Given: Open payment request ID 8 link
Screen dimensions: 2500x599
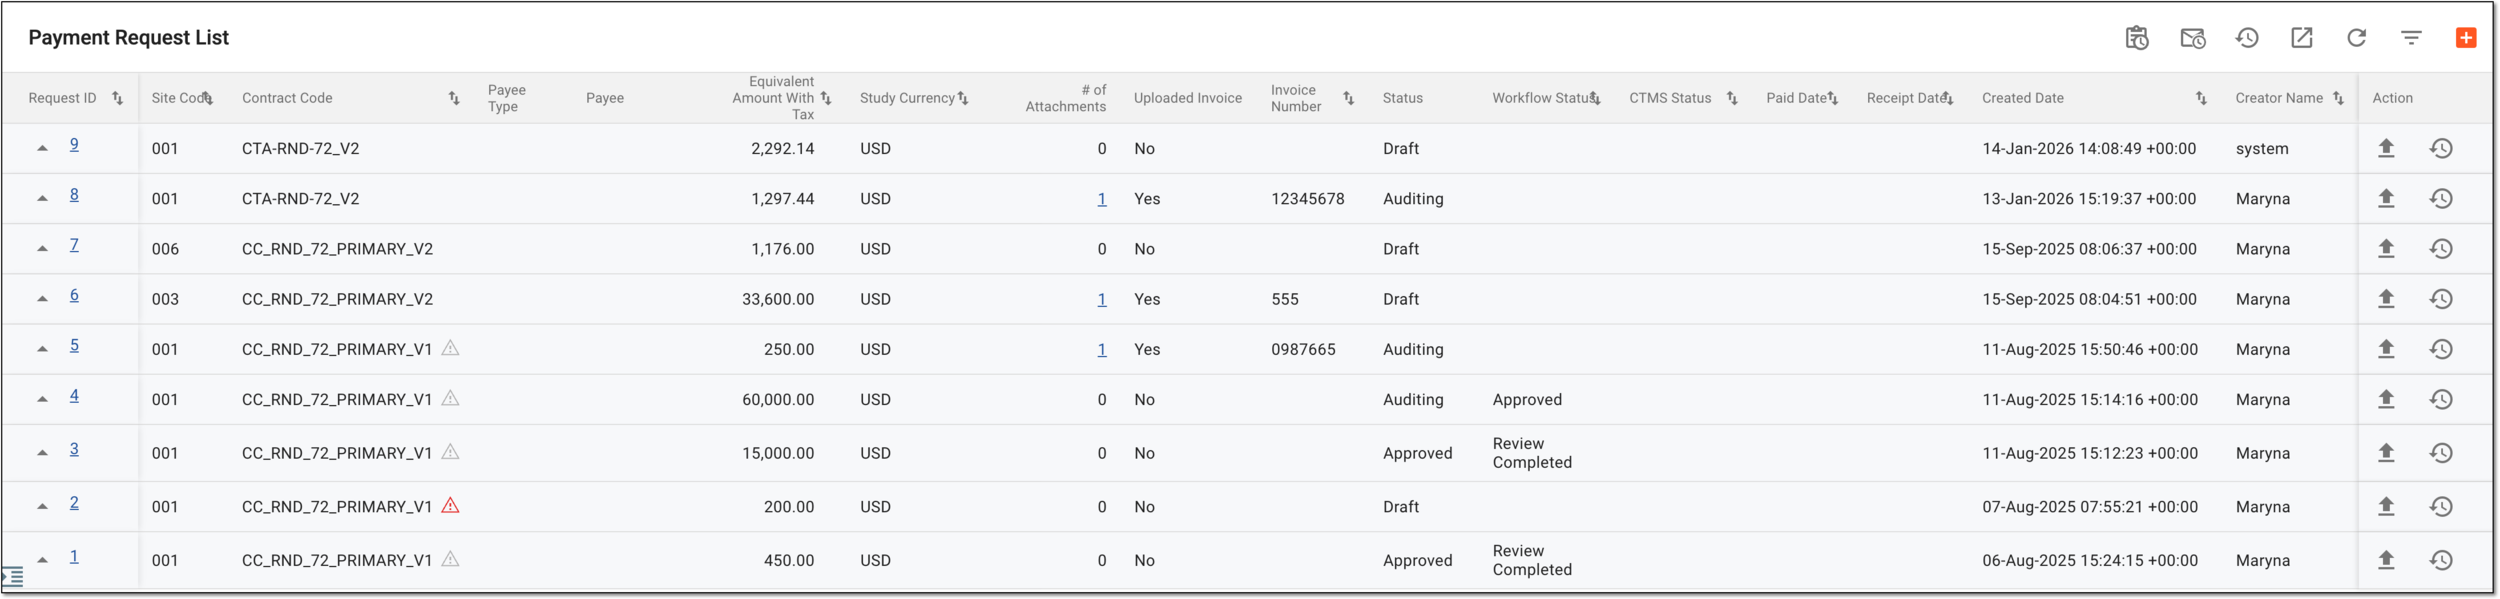Looking at the screenshot, I should pos(74,194).
